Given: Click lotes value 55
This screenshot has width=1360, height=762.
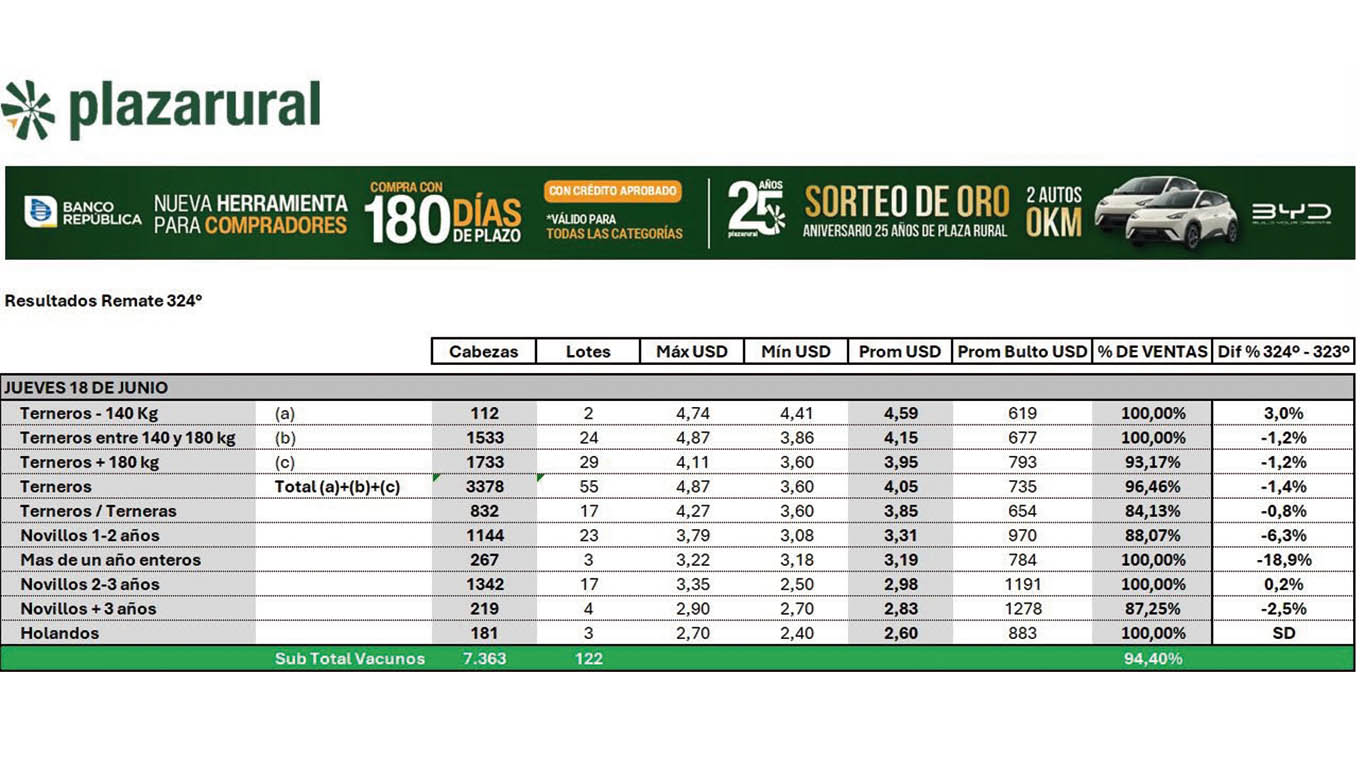Looking at the screenshot, I should tap(588, 486).
